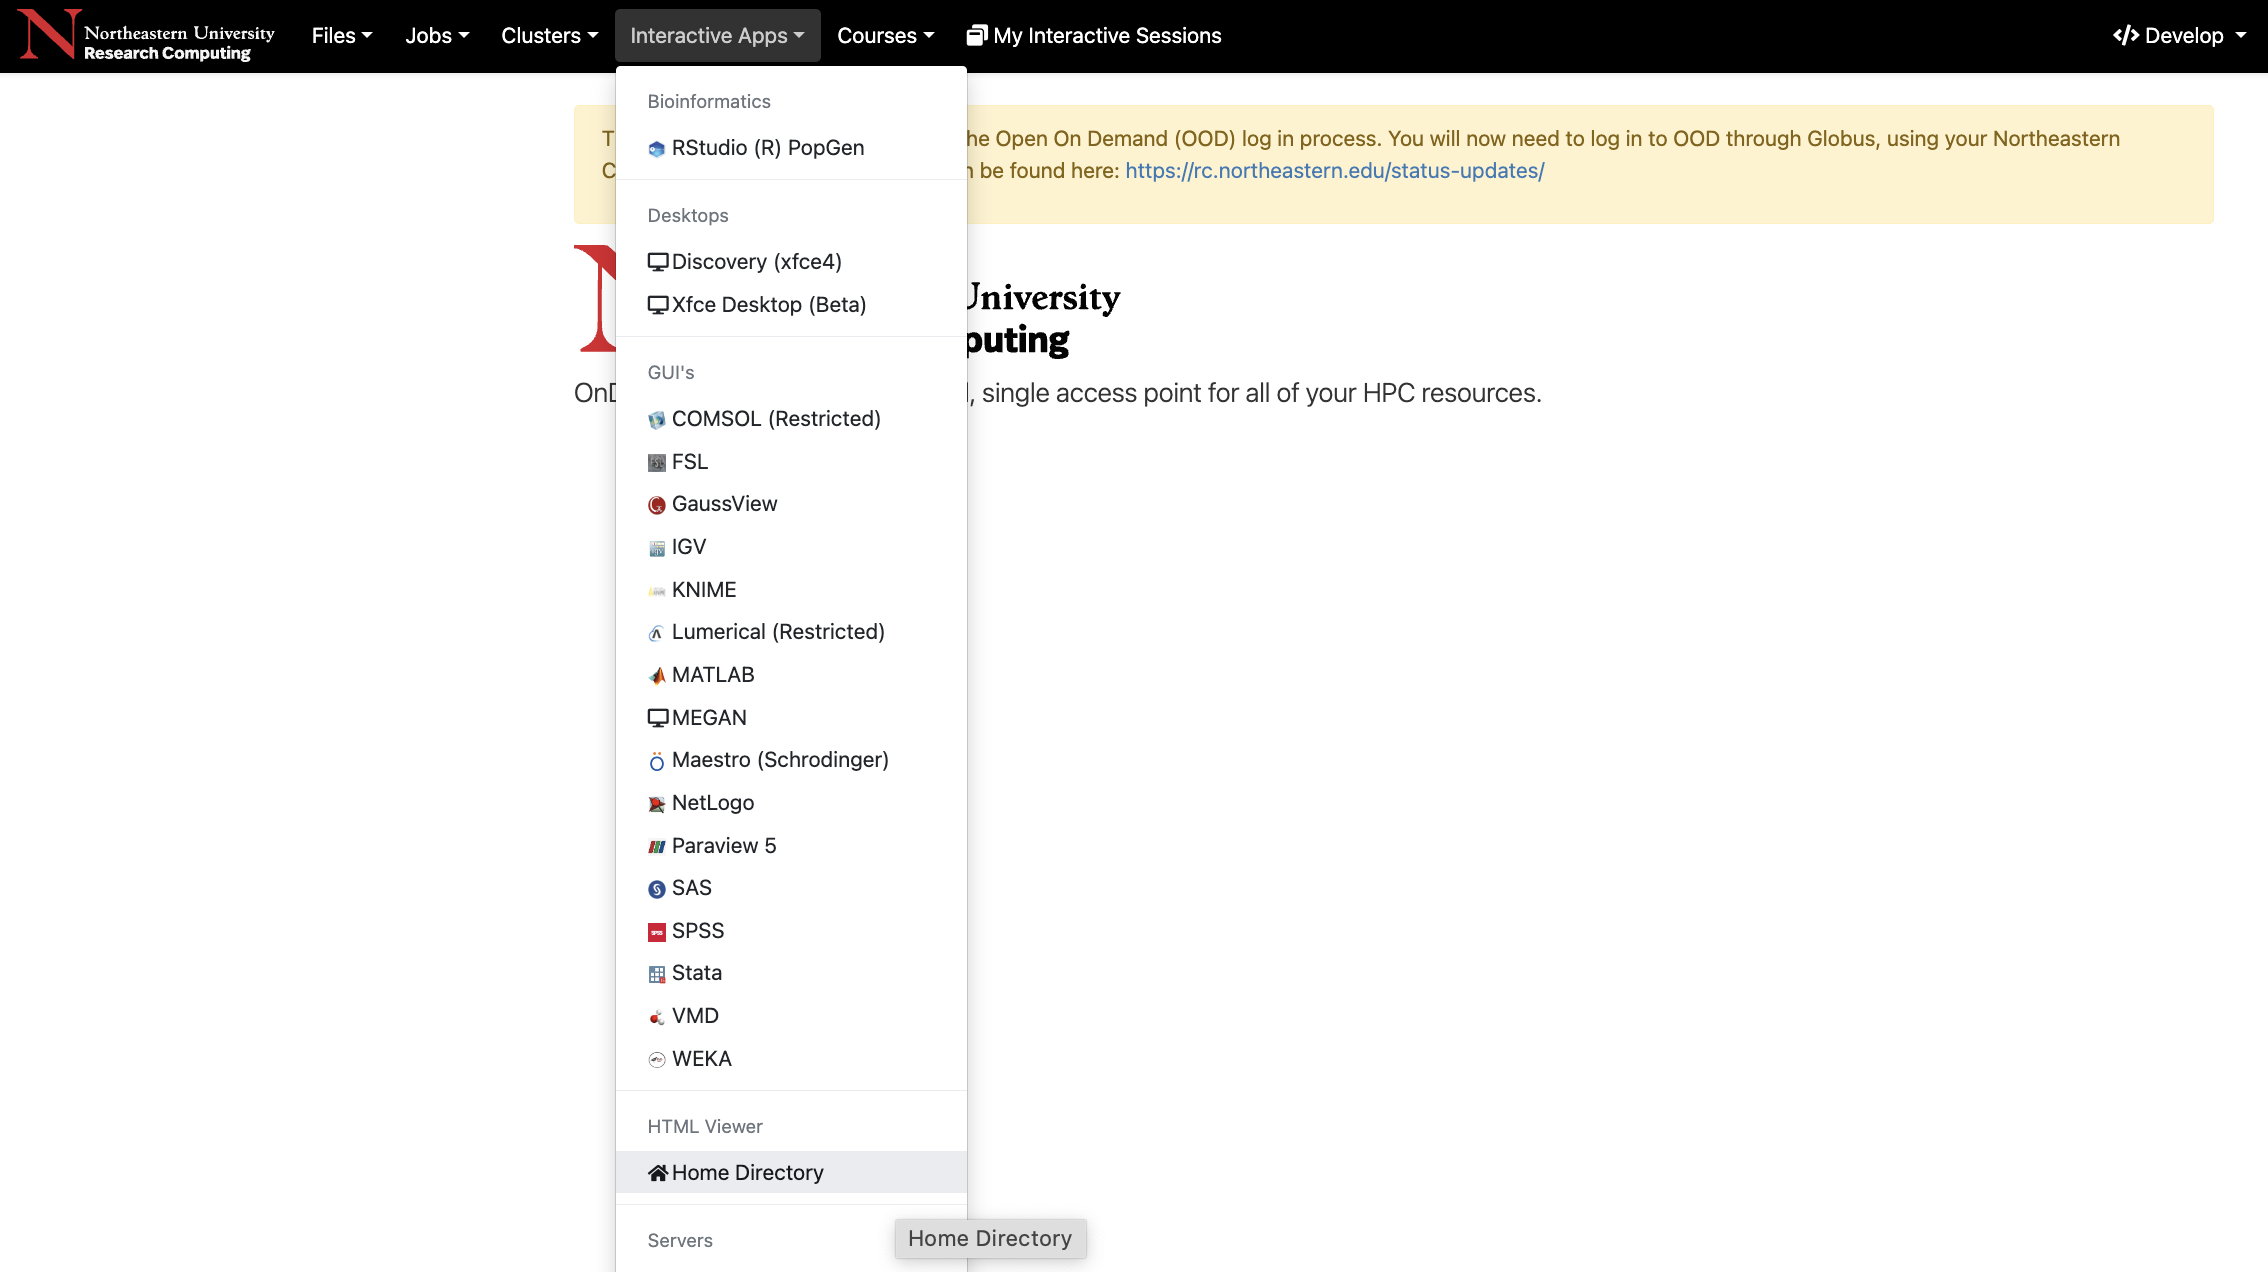Select the Stata label

pyautogui.click(x=697, y=973)
